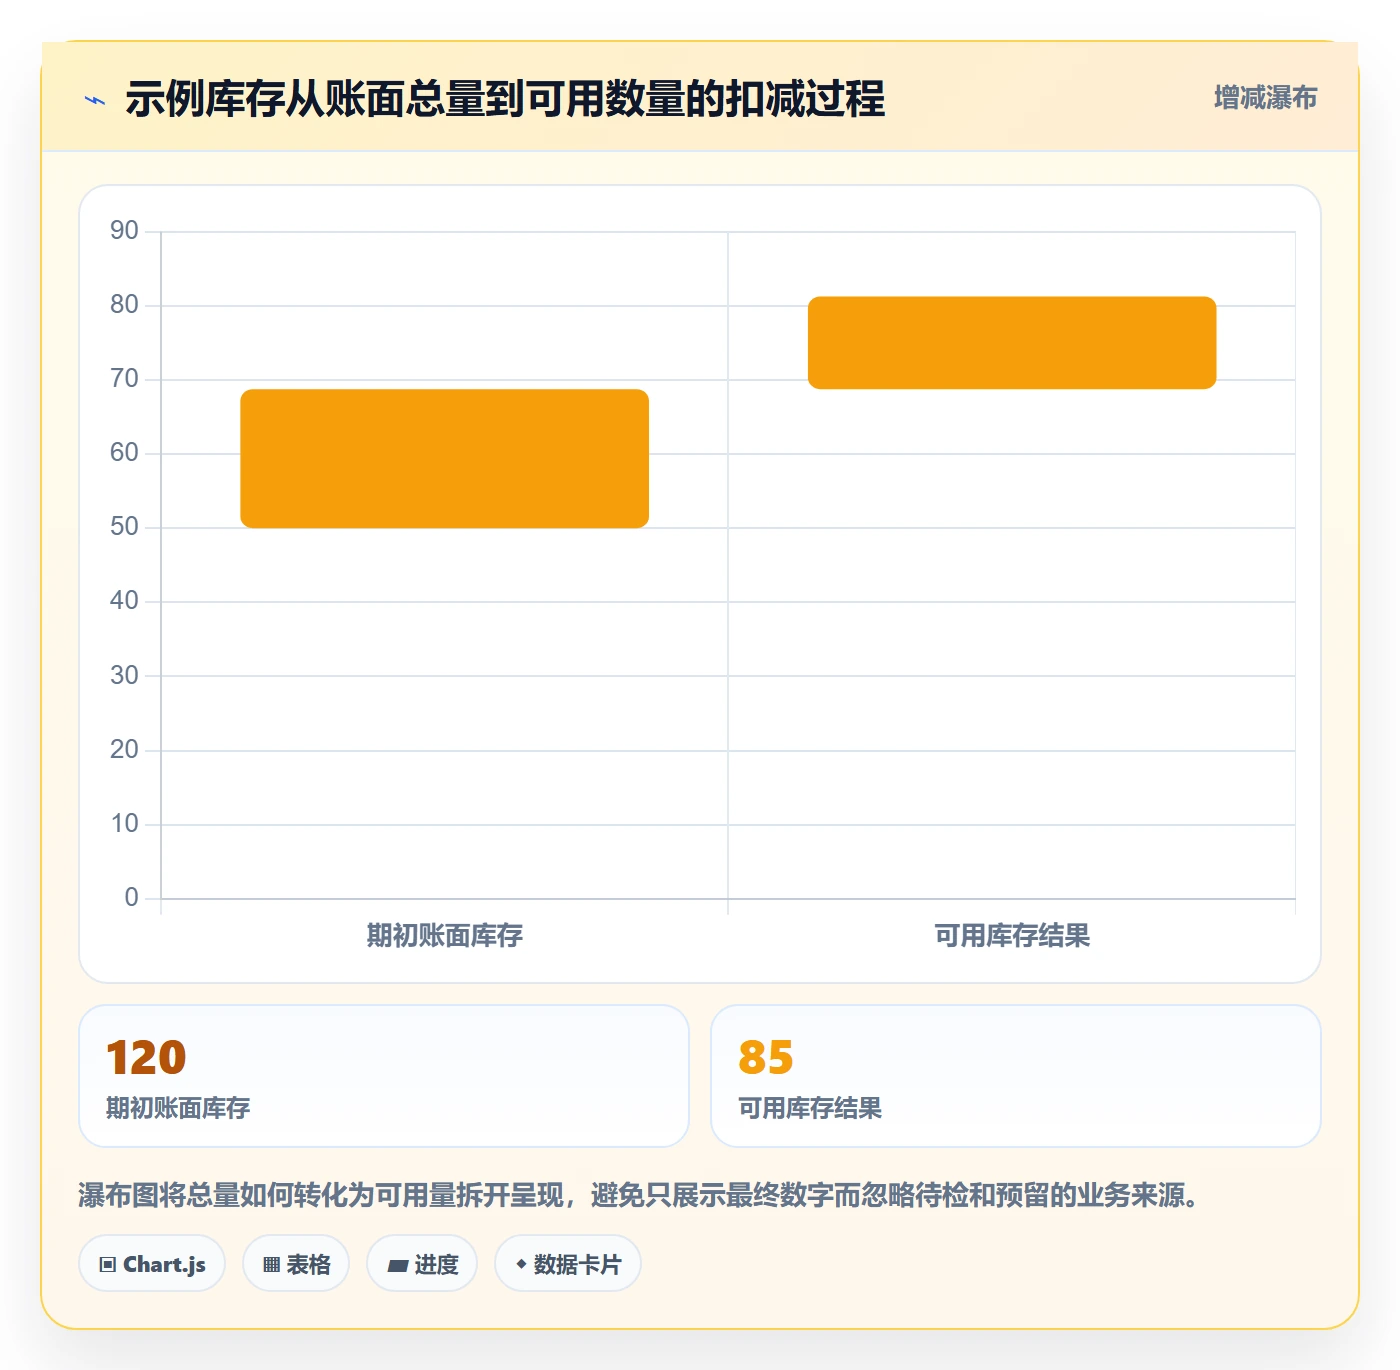Click the grid icon in 表格 chip
1400x1370 pixels.
point(271,1265)
